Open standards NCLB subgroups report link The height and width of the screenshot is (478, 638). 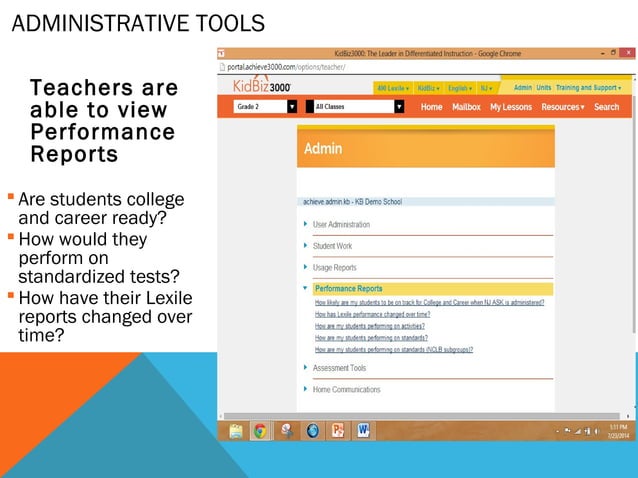click(394, 349)
